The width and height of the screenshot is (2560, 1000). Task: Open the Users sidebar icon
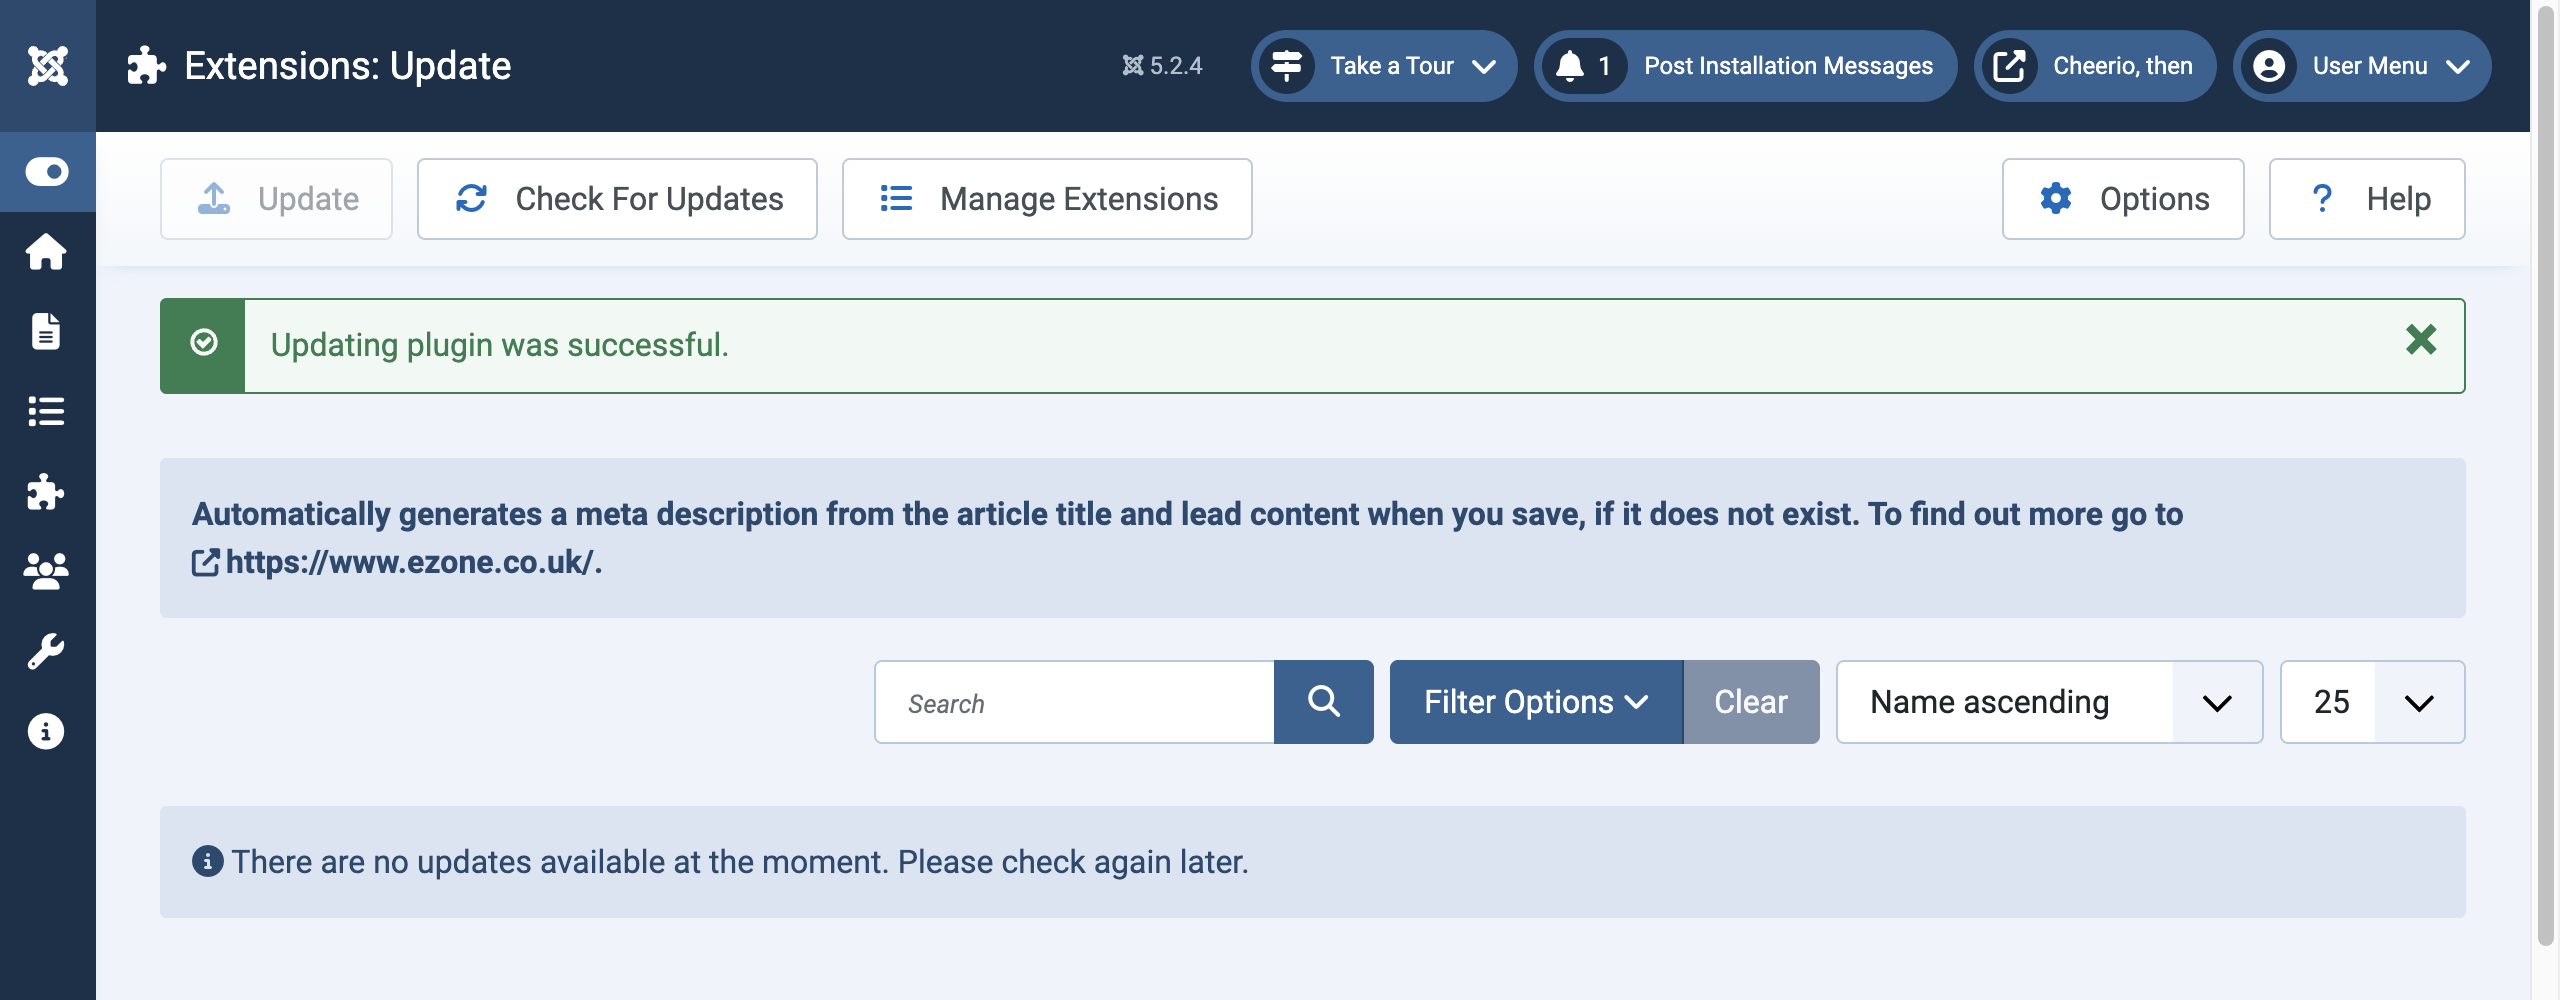click(47, 570)
